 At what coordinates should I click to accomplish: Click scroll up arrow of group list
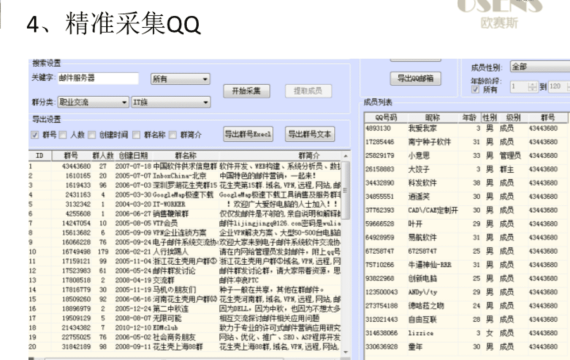coord(346,156)
